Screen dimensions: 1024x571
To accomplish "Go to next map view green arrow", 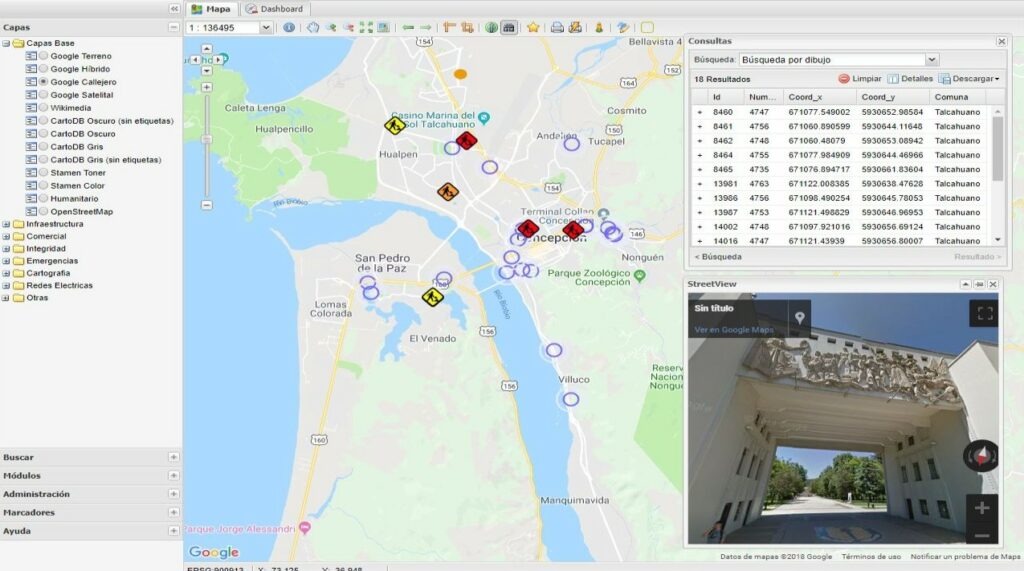I will coord(426,27).
